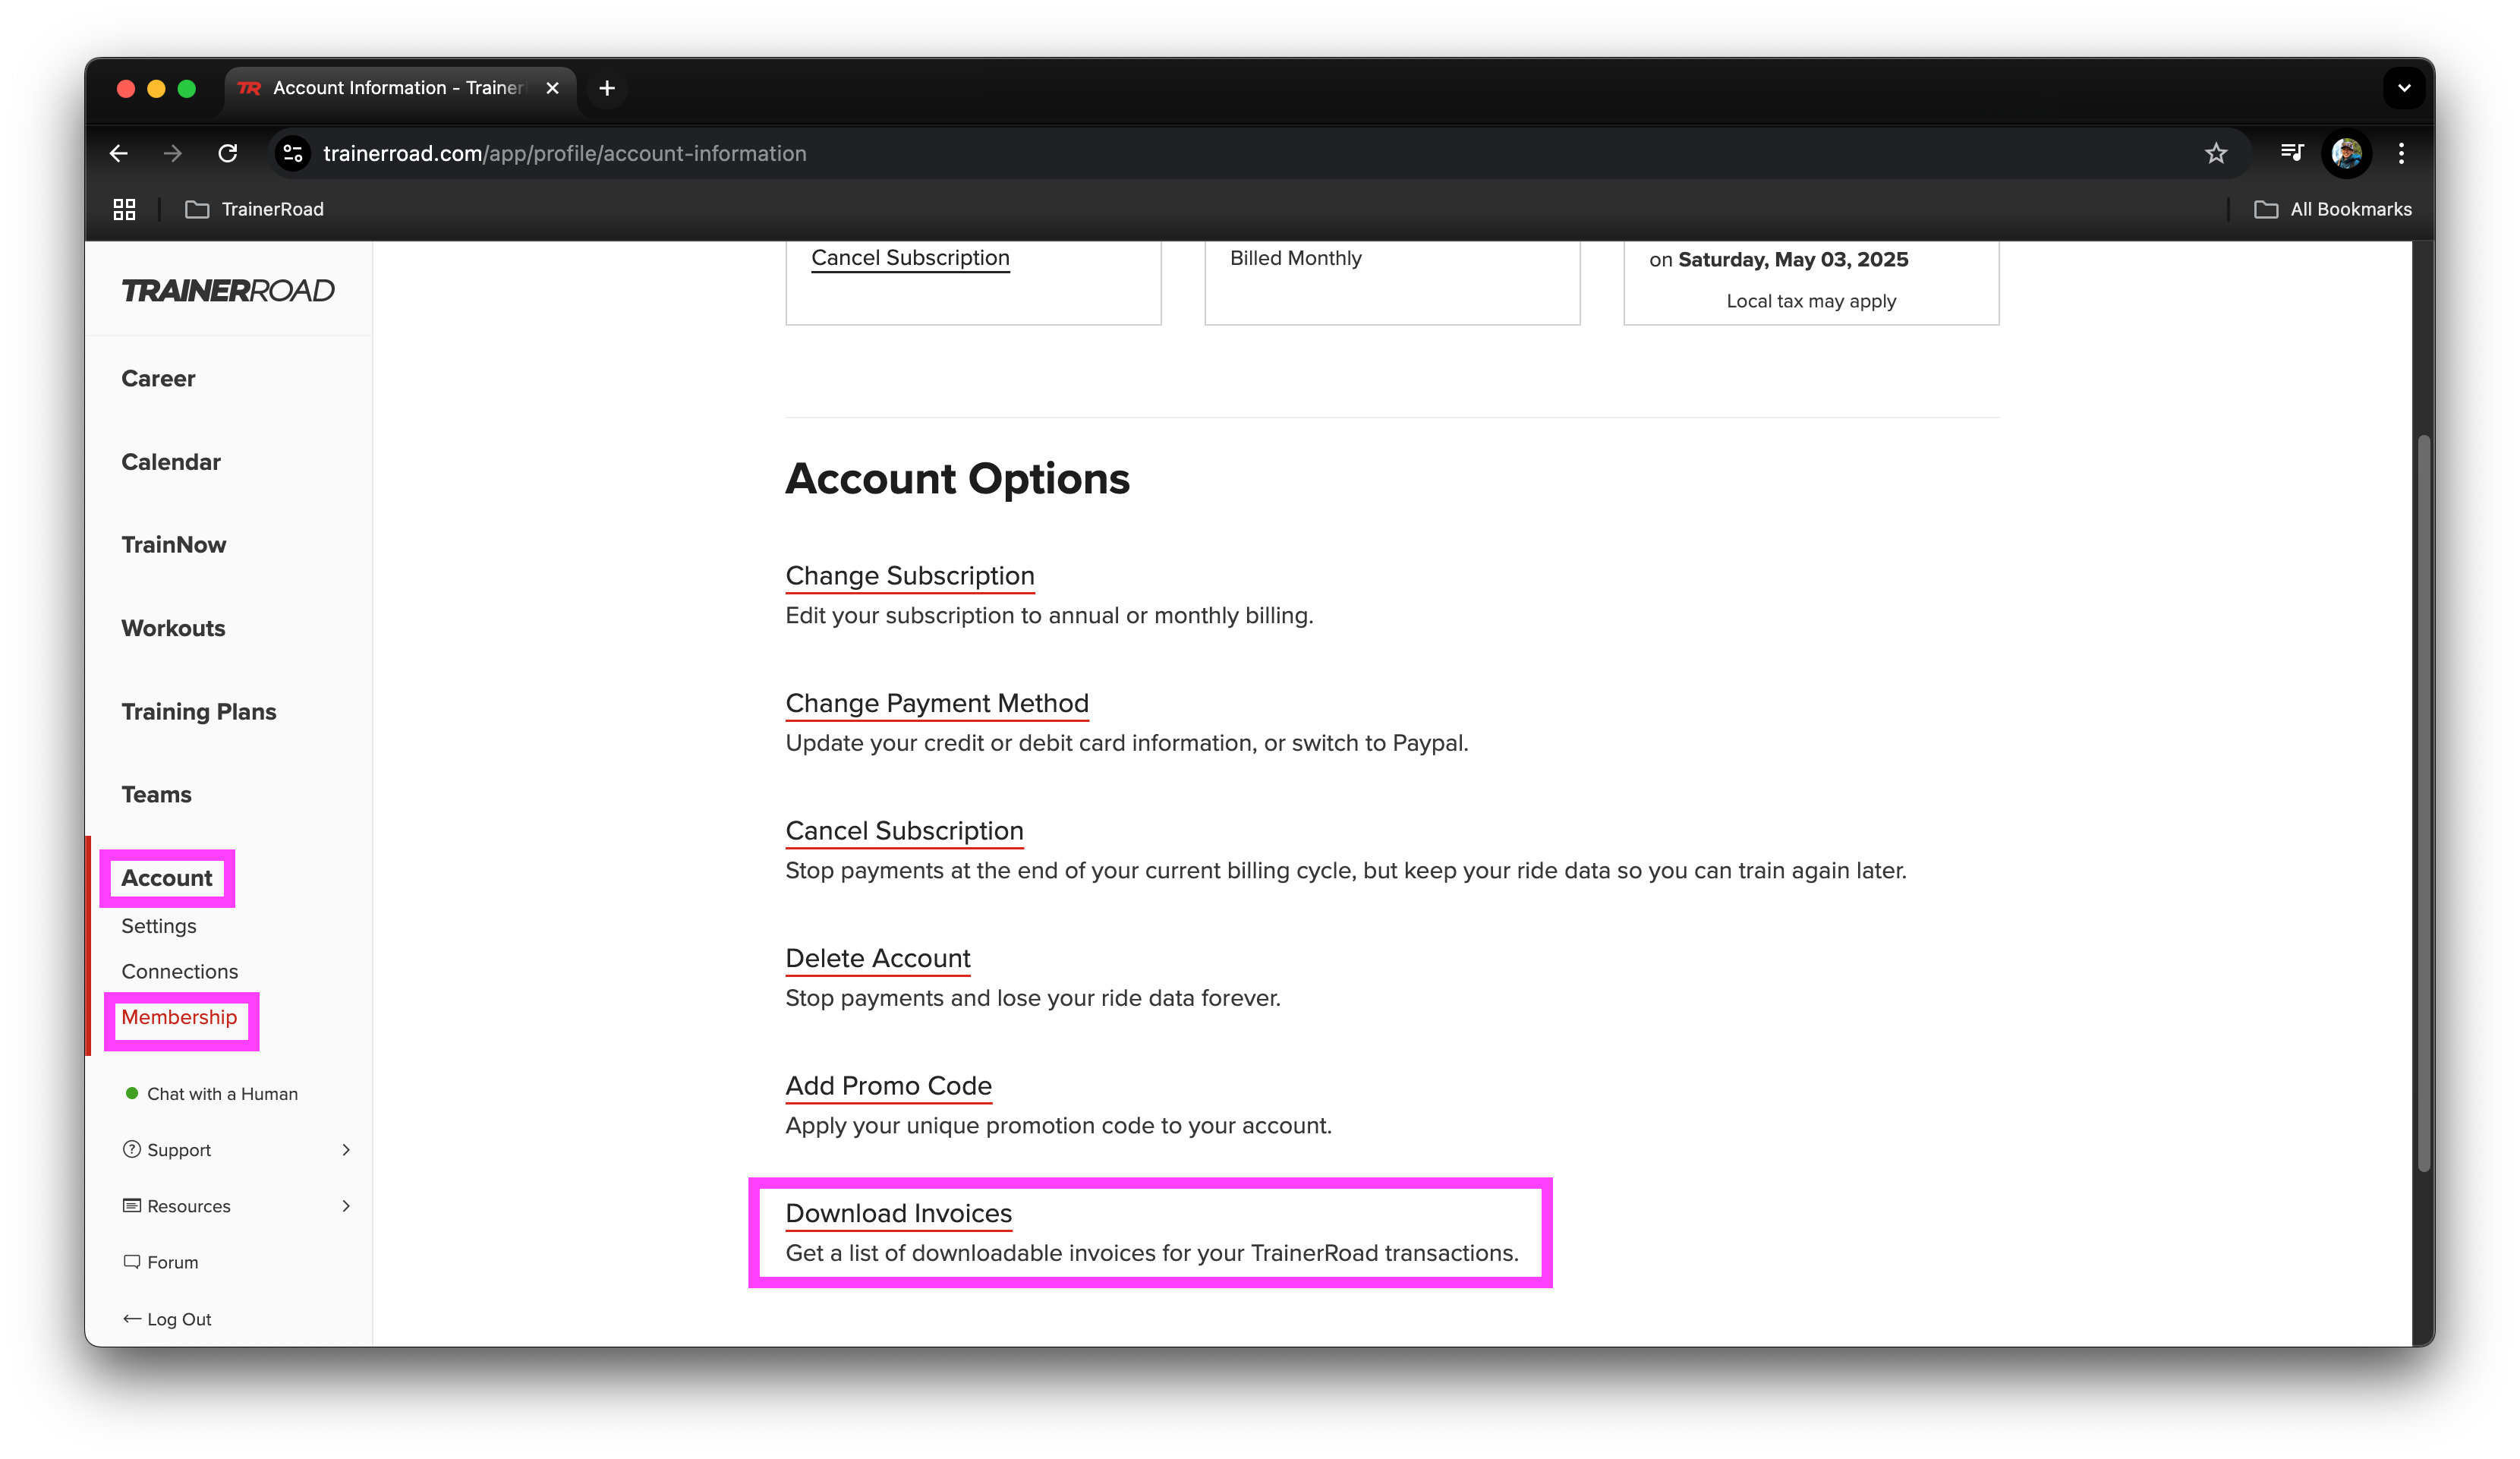Viewport: 2520px width, 1459px height.
Task: Click 'Stop payments and lose your ride data forever.'
Action: tap(1033, 998)
